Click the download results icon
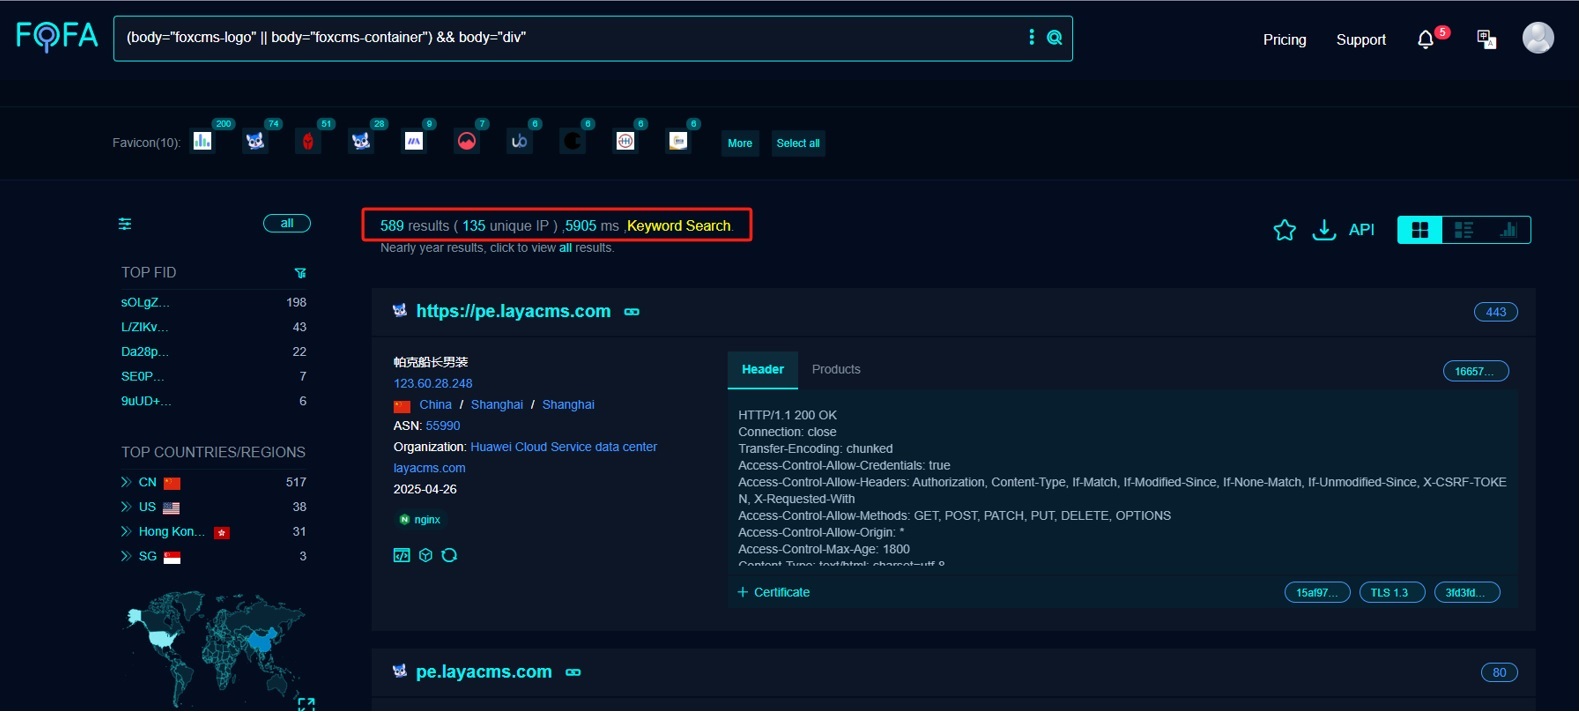The image size is (1579, 712). click(1323, 230)
